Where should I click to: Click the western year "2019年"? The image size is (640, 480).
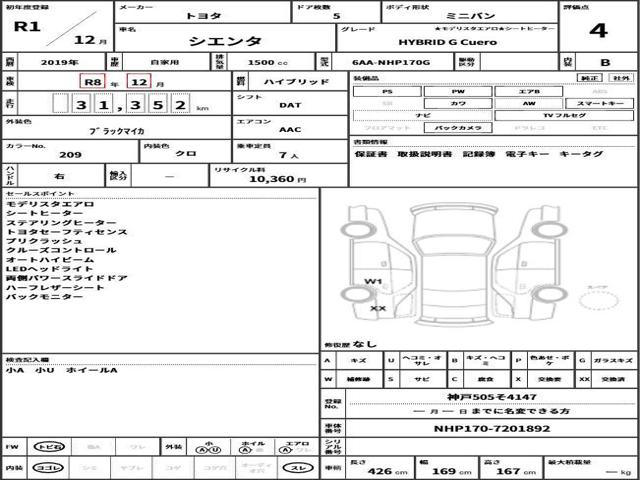coord(60,62)
